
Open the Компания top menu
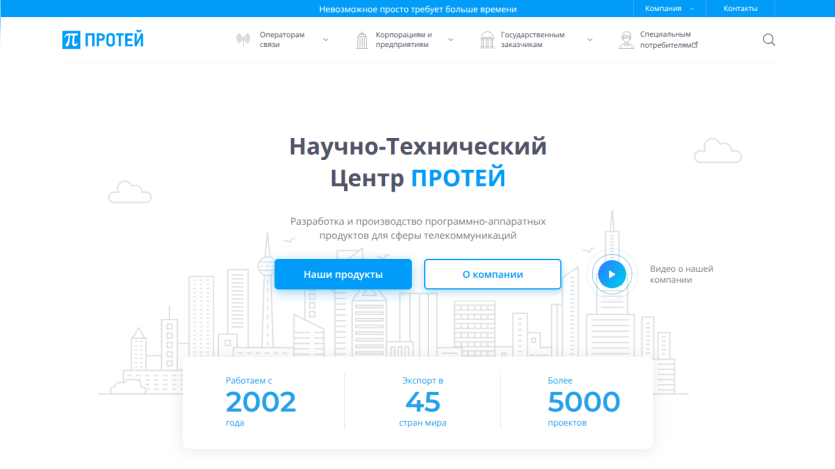663,9
